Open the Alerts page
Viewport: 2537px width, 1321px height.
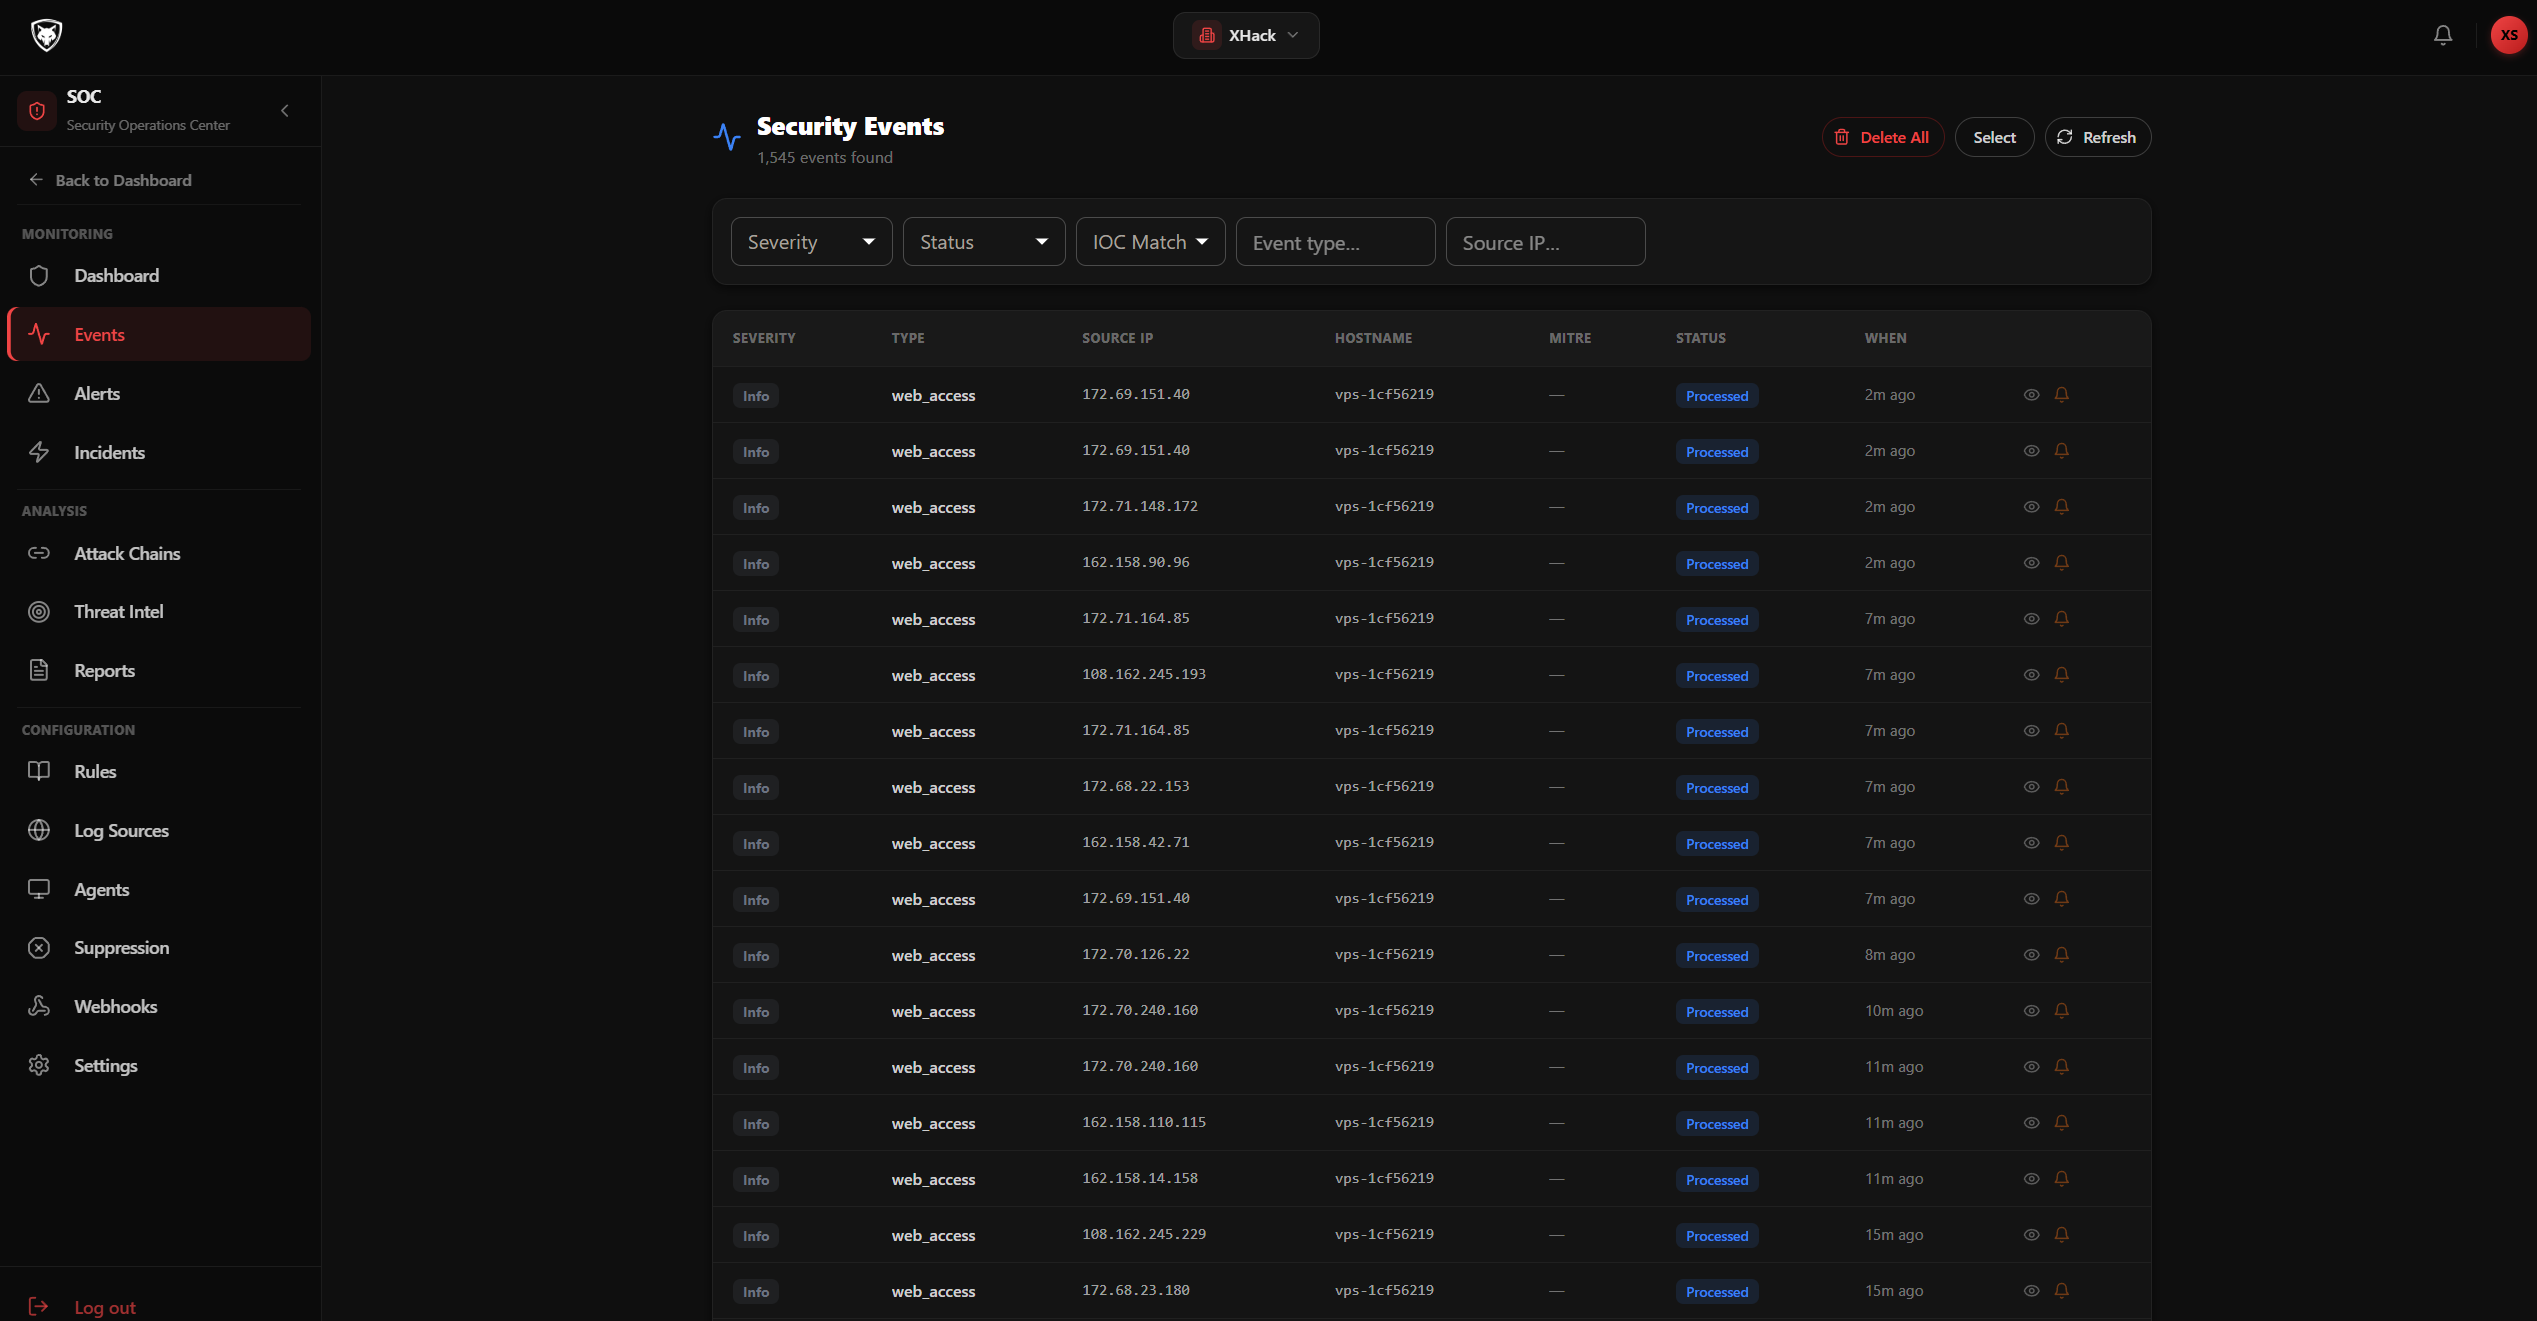tap(159, 393)
